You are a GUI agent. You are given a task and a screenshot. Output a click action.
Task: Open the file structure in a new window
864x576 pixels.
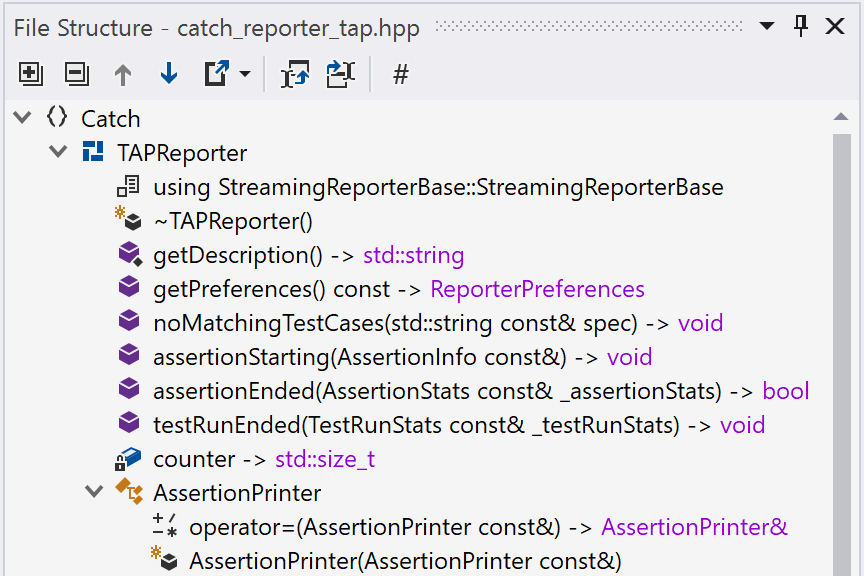218,74
